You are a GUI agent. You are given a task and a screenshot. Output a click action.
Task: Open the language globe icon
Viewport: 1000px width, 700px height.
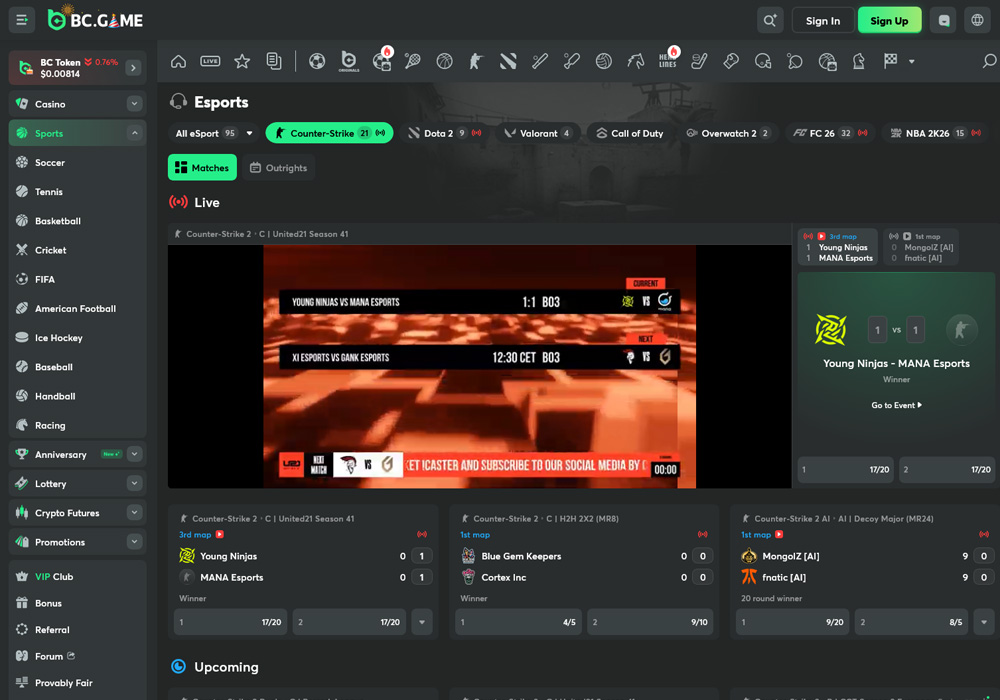pyautogui.click(x=977, y=19)
